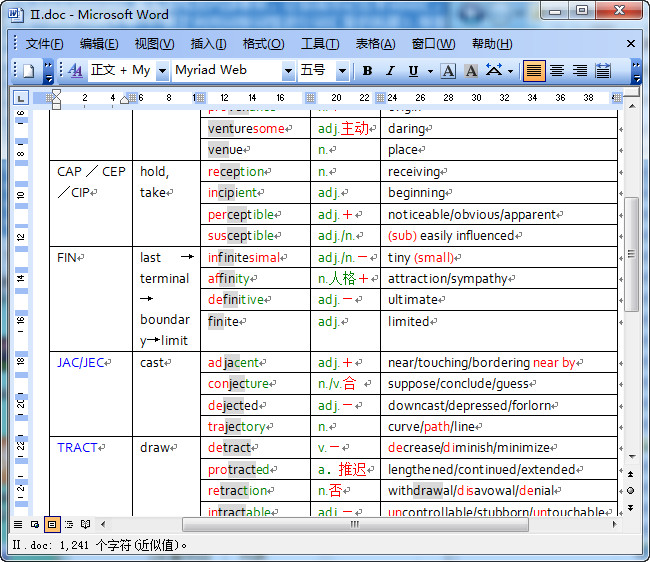Open the Styles and Formatting pane icon
This screenshot has width=650, height=562.
point(76,71)
